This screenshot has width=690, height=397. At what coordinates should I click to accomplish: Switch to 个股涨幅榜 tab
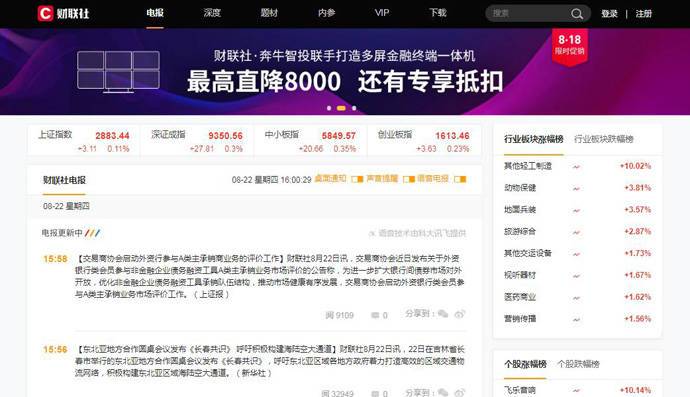point(525,364)
